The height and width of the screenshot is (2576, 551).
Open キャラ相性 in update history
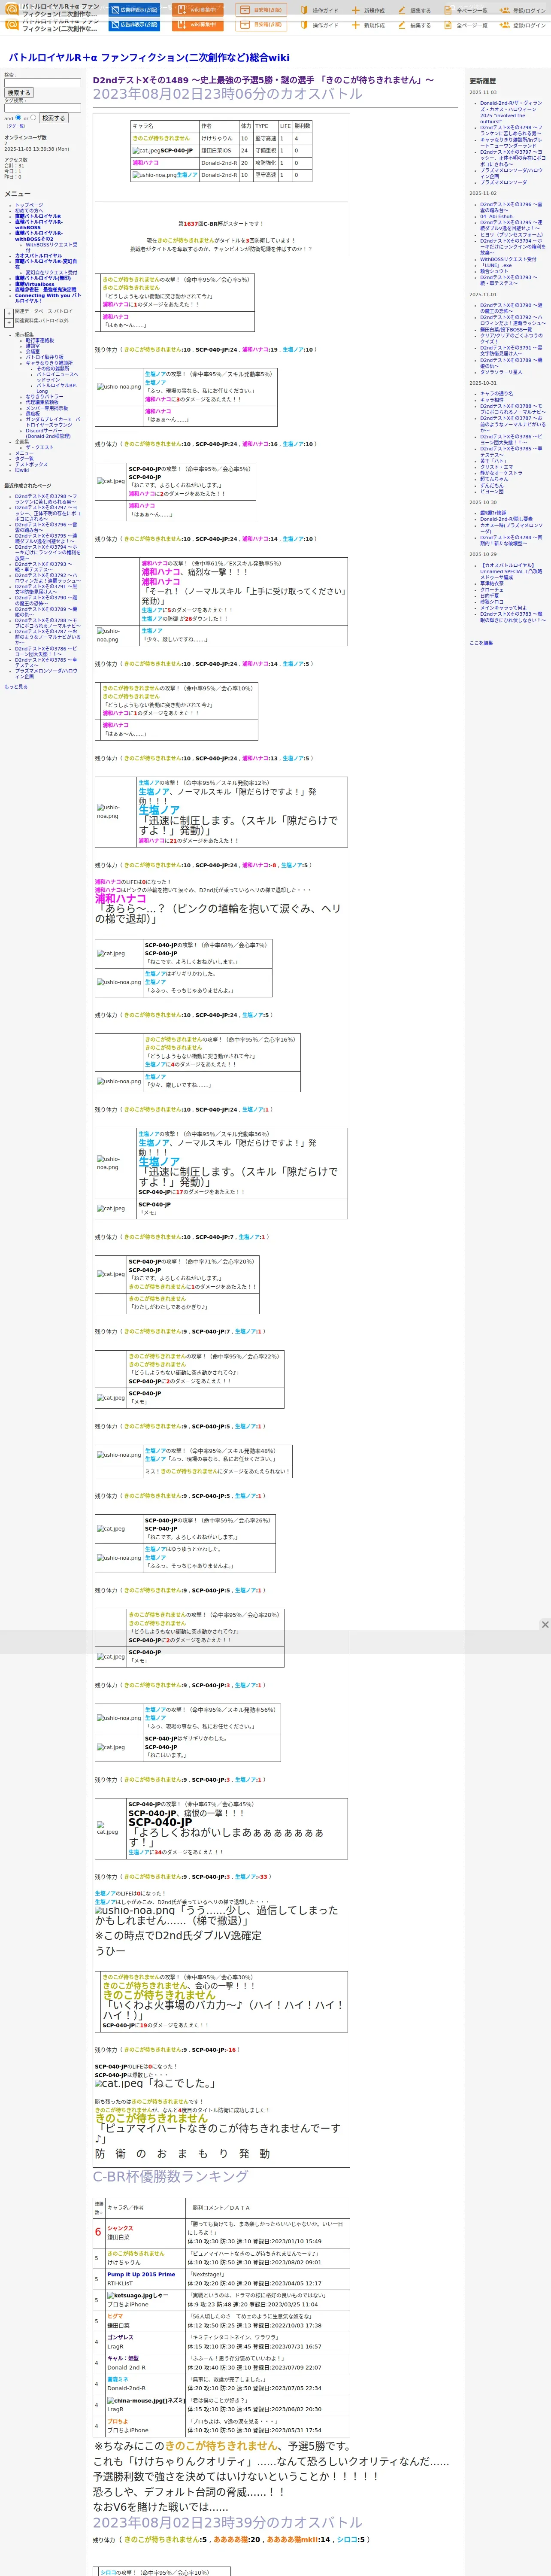coord(492,400)
